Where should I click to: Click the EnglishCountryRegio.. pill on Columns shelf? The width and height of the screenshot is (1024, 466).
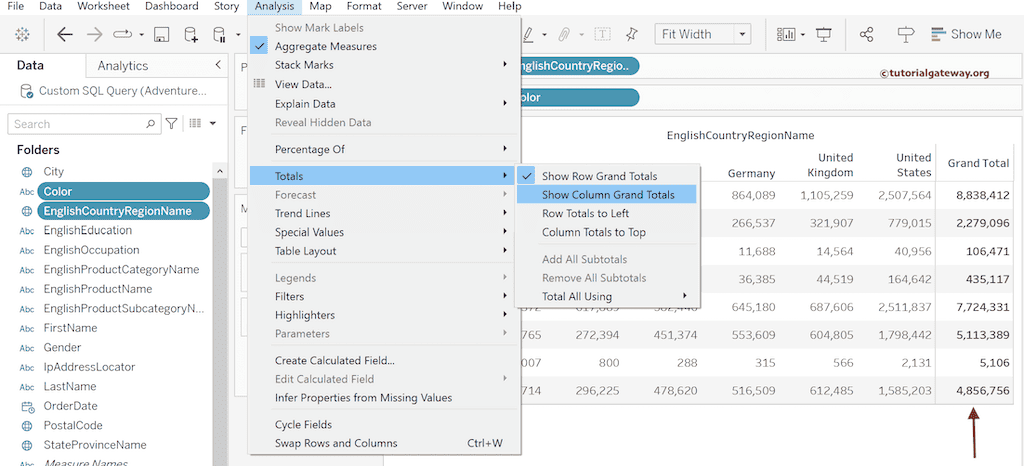tap(580, 66)
